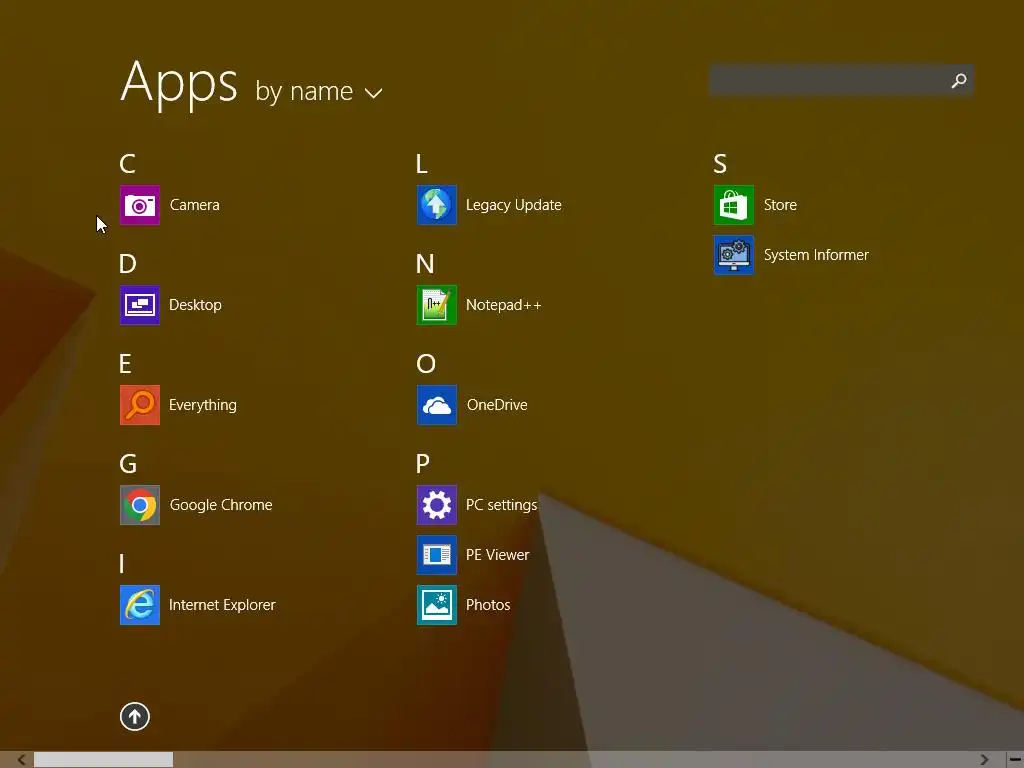Open the Desktop tile icon
This screenshot has height=768, width=1024.
click(140, 305)
